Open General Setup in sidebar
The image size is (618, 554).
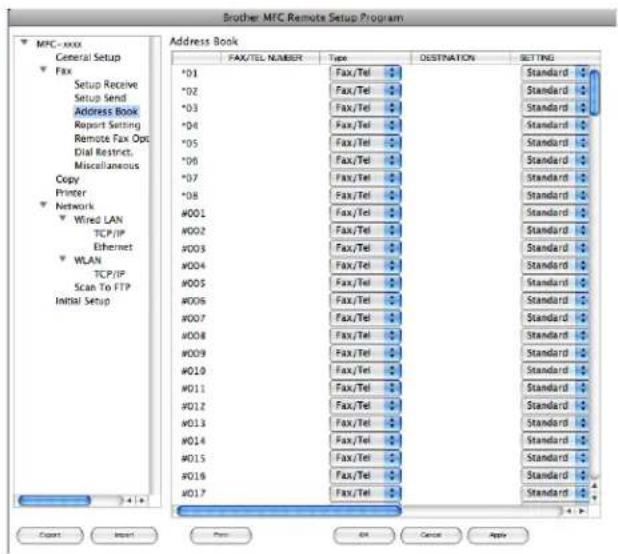click(x=88, y=57)
